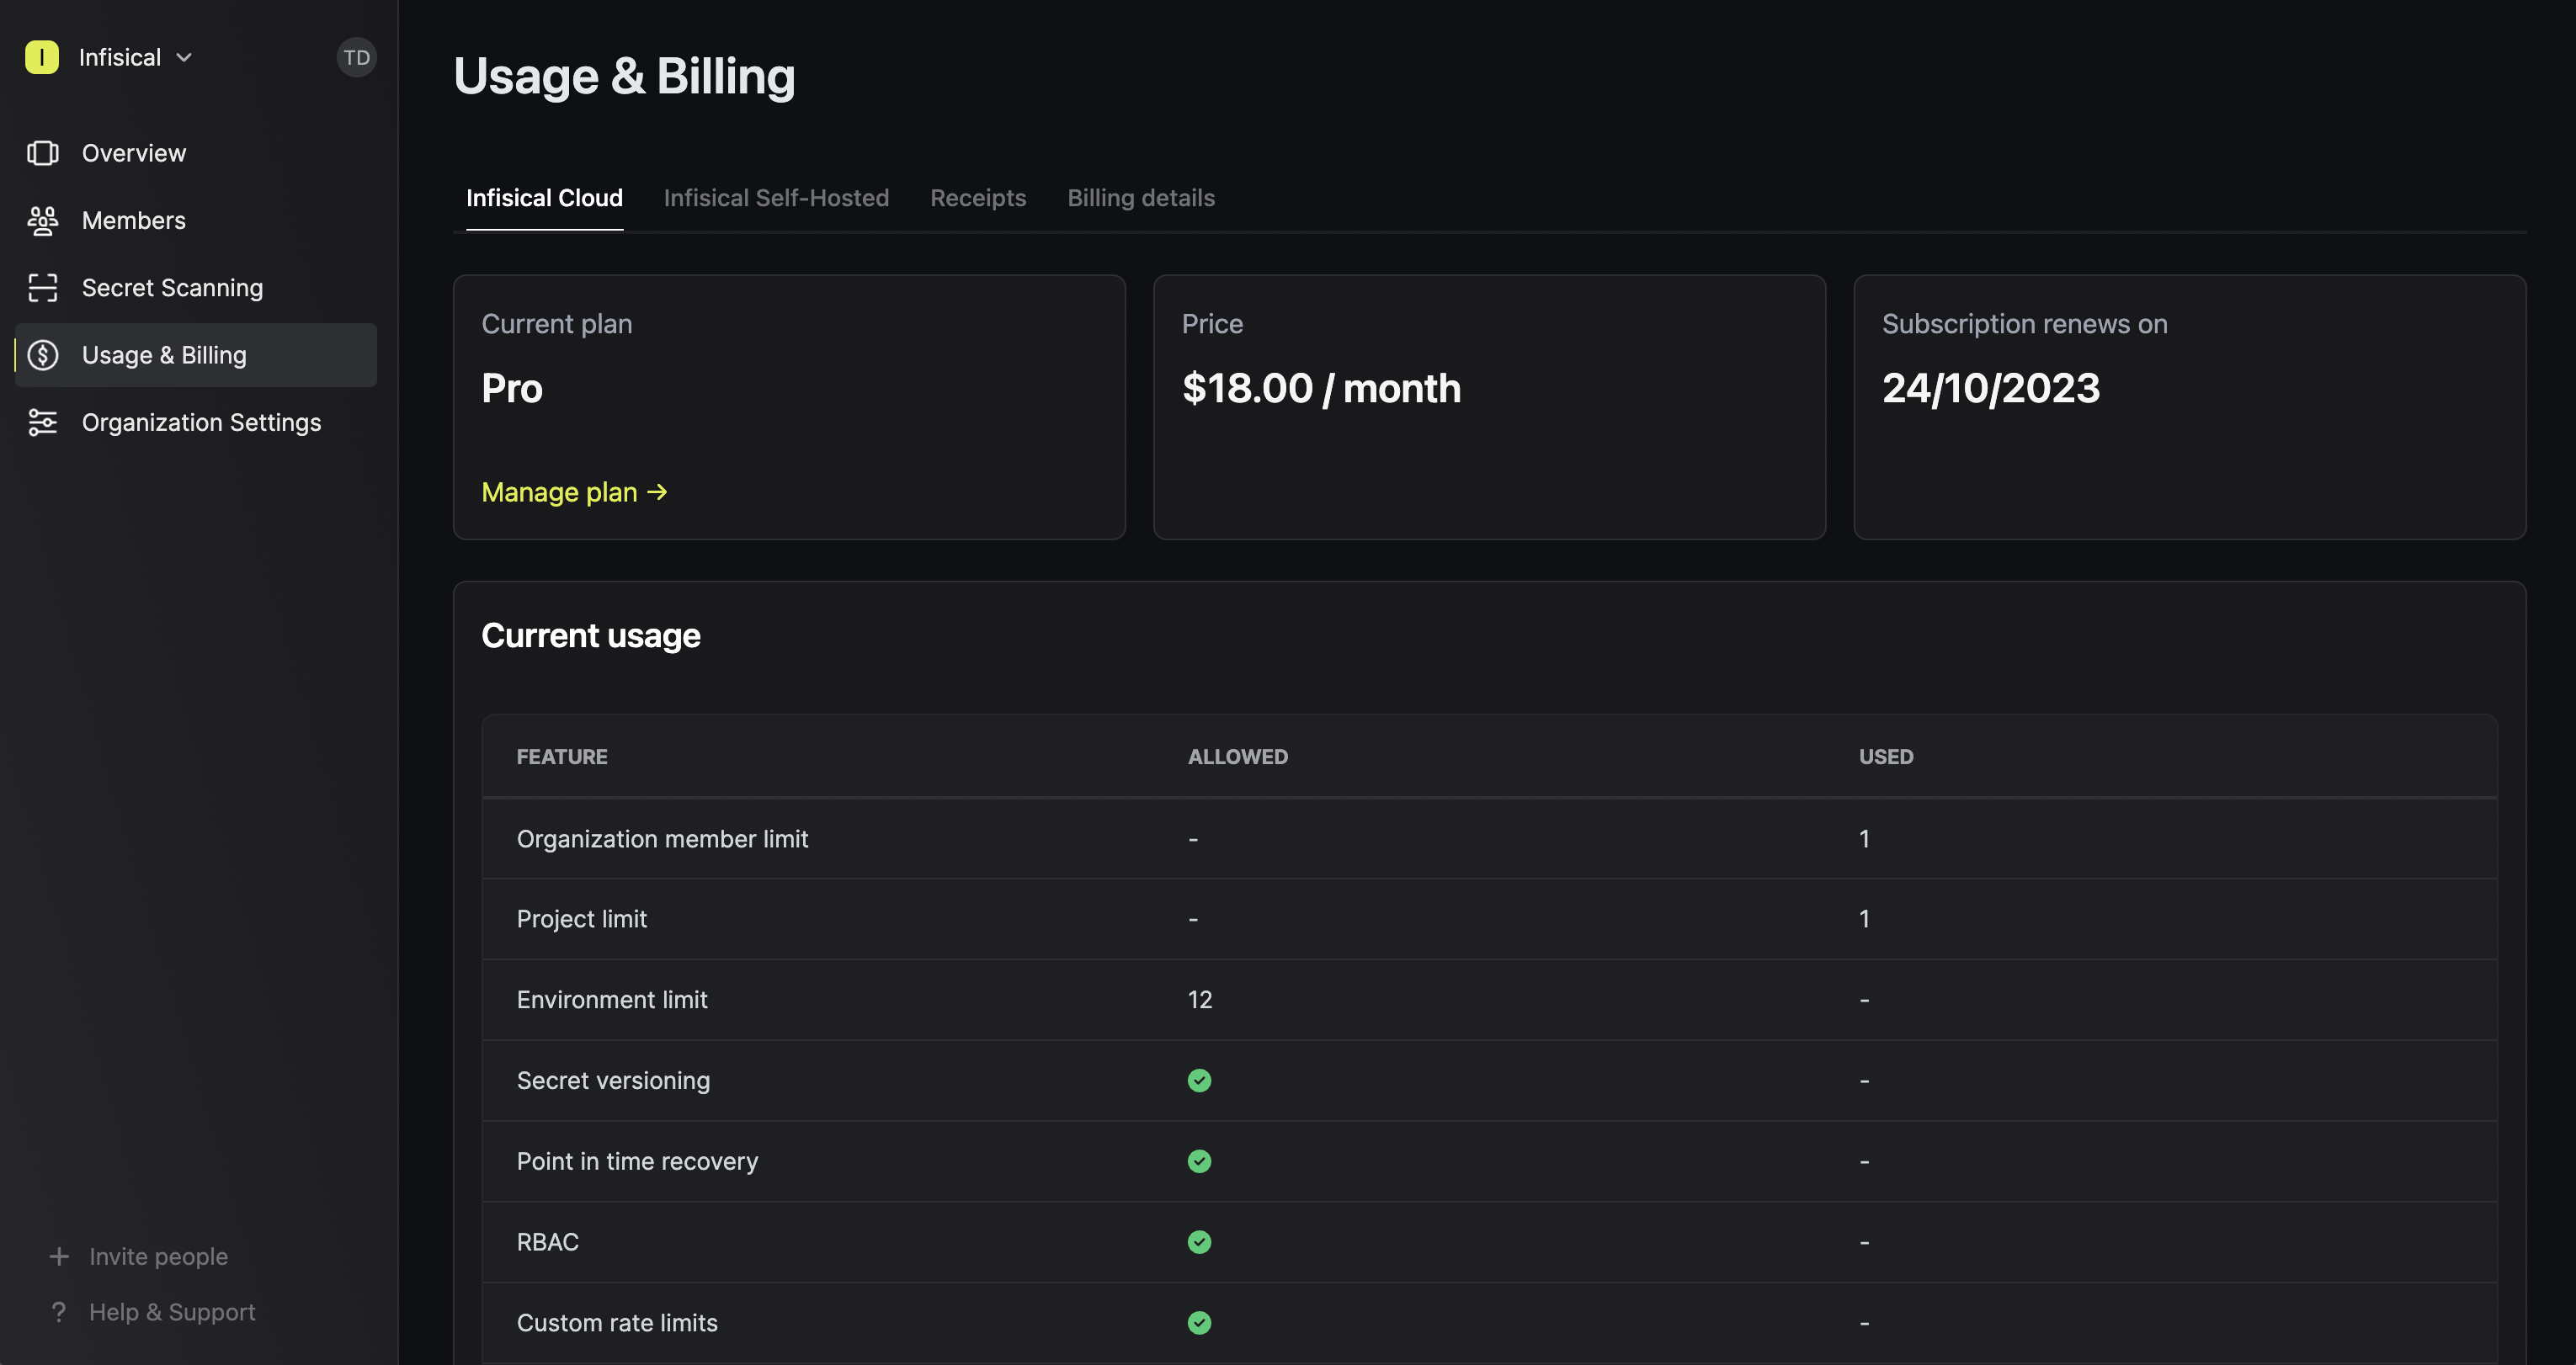This screenshot has width=2576, height=1365.
Task: Click the Current plan card label
Action: coord(557,324)
